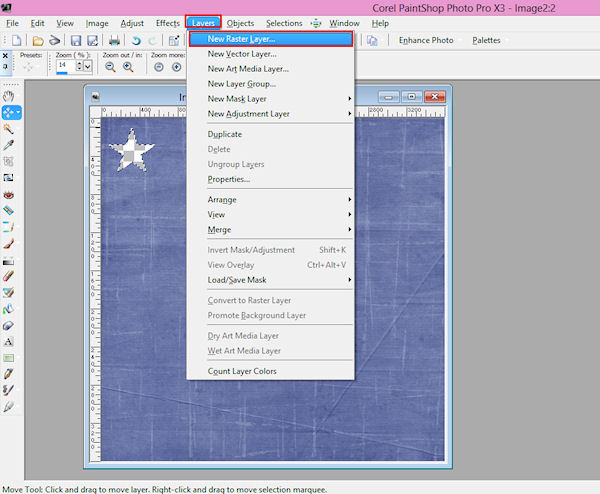Select the Makeover tool icon

[8, 210]
